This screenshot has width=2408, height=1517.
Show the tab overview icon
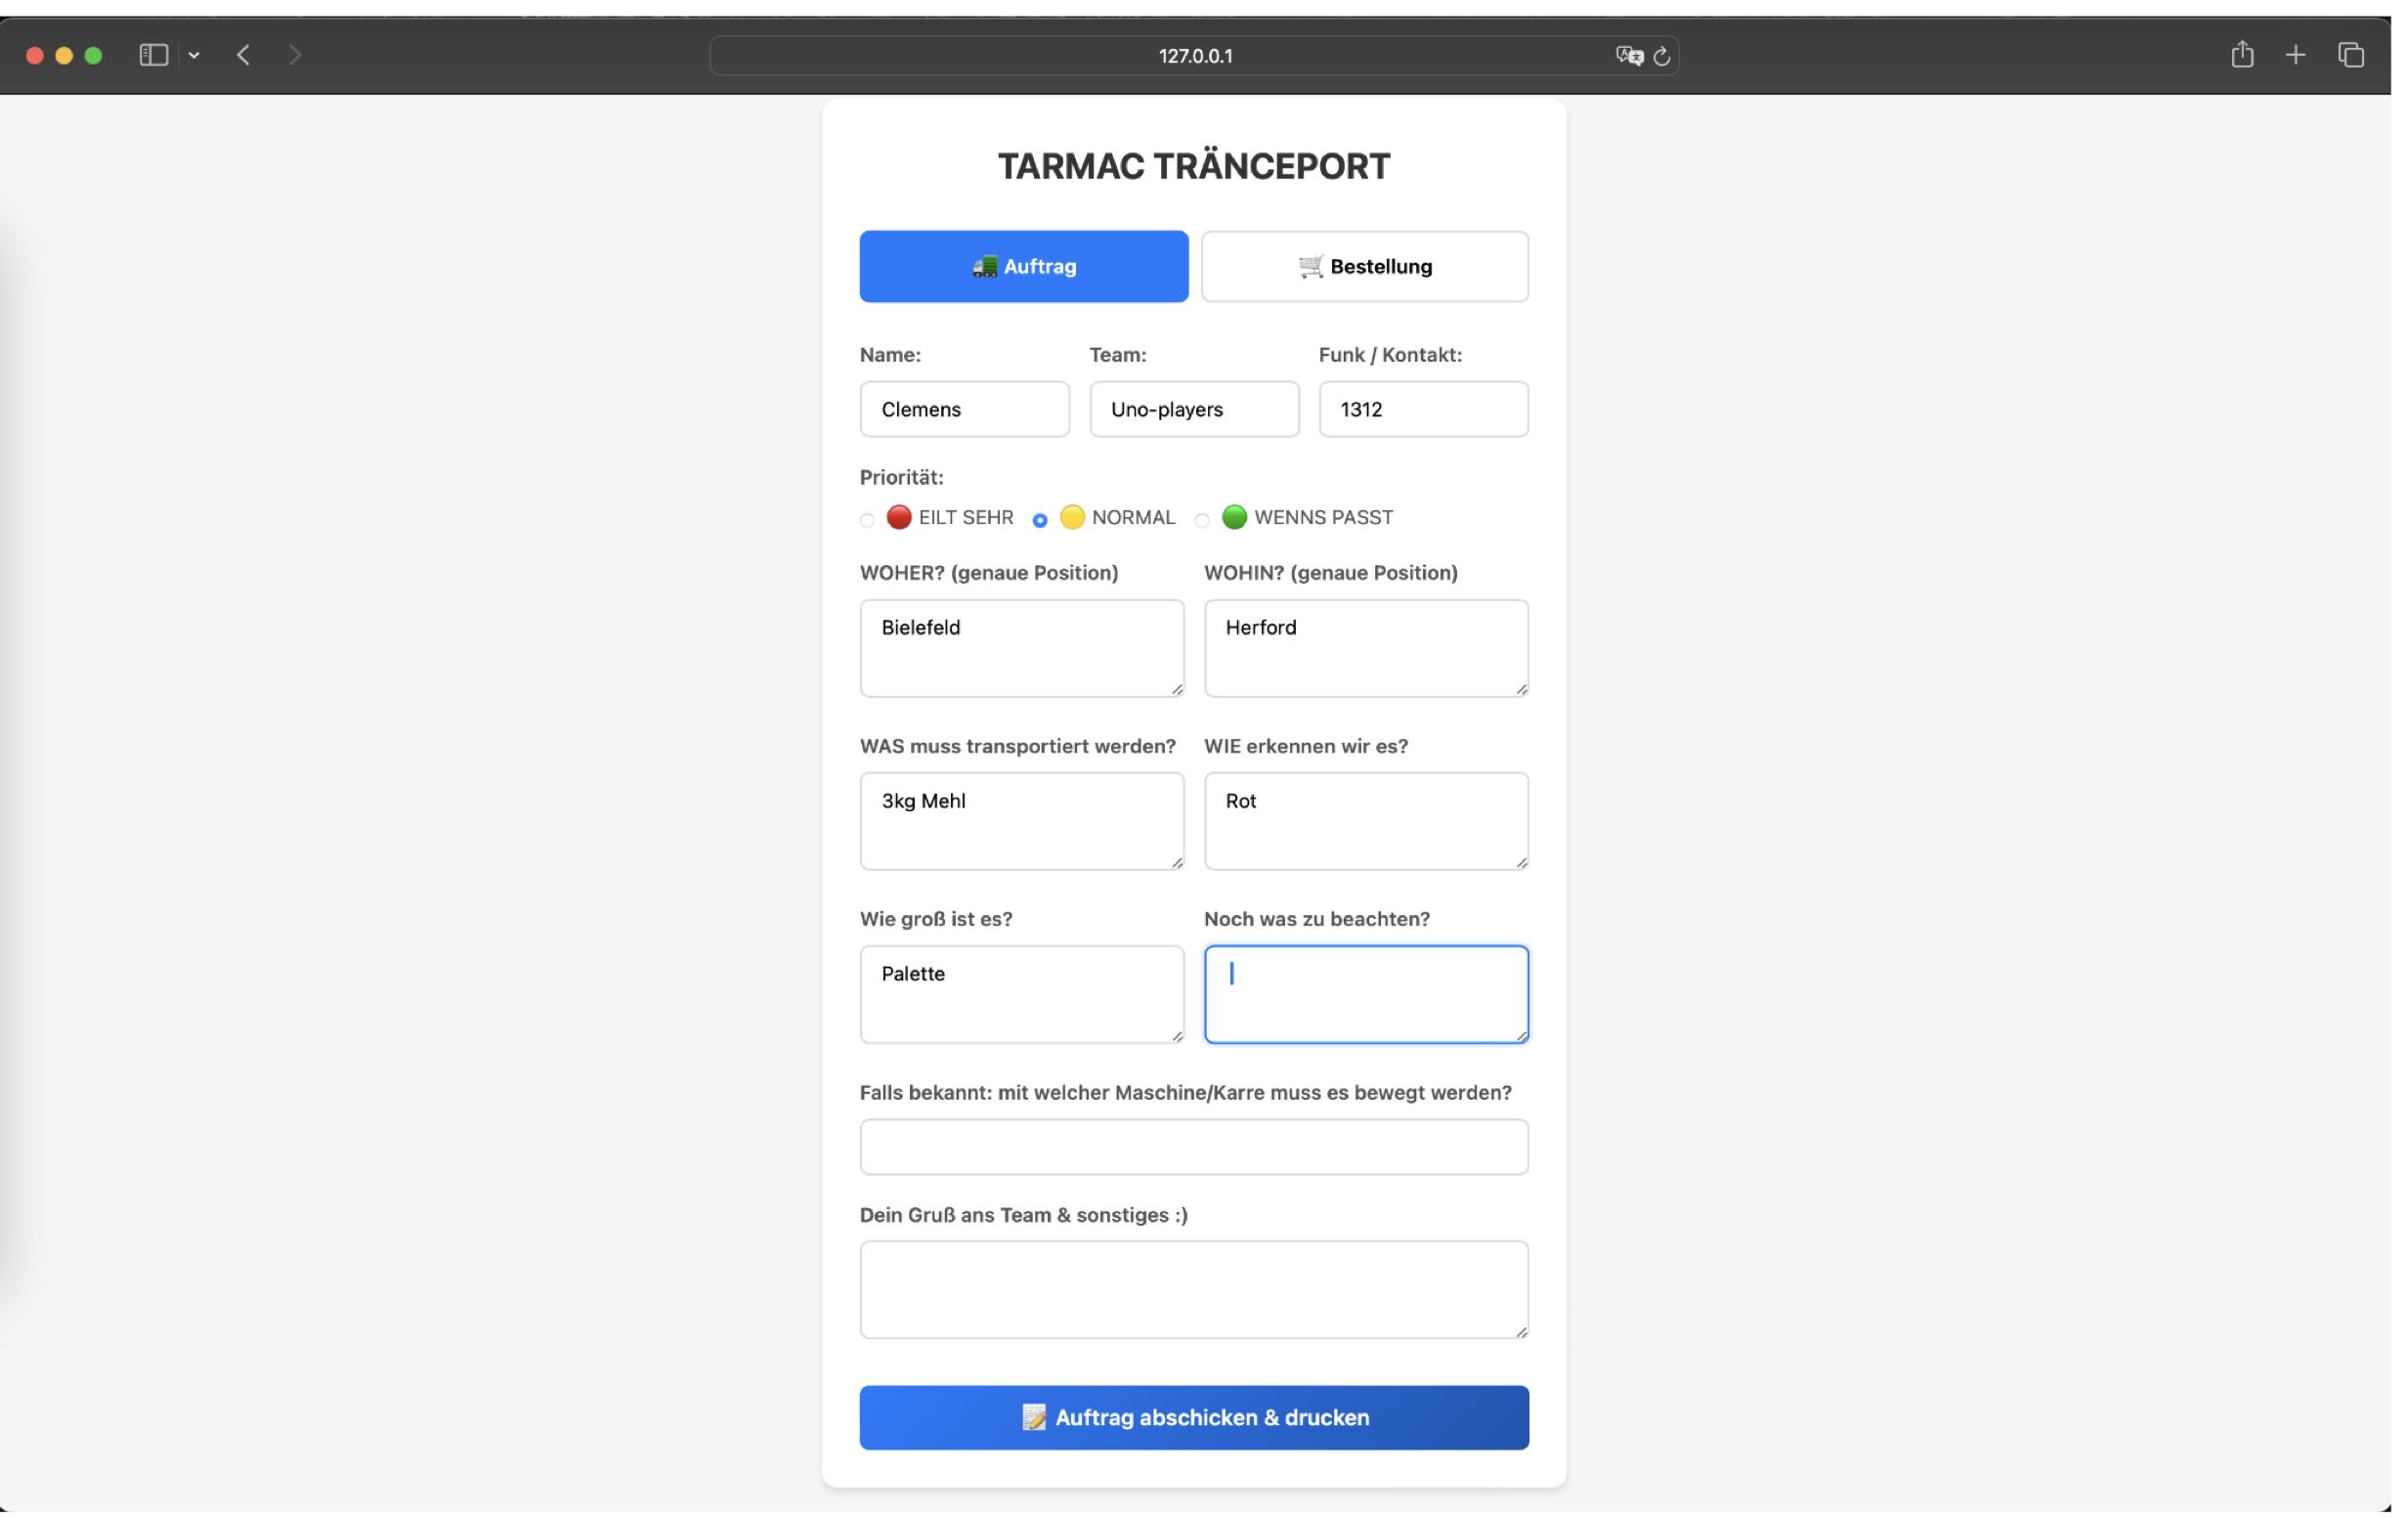pyautogui.click(x=2351, y=55)
